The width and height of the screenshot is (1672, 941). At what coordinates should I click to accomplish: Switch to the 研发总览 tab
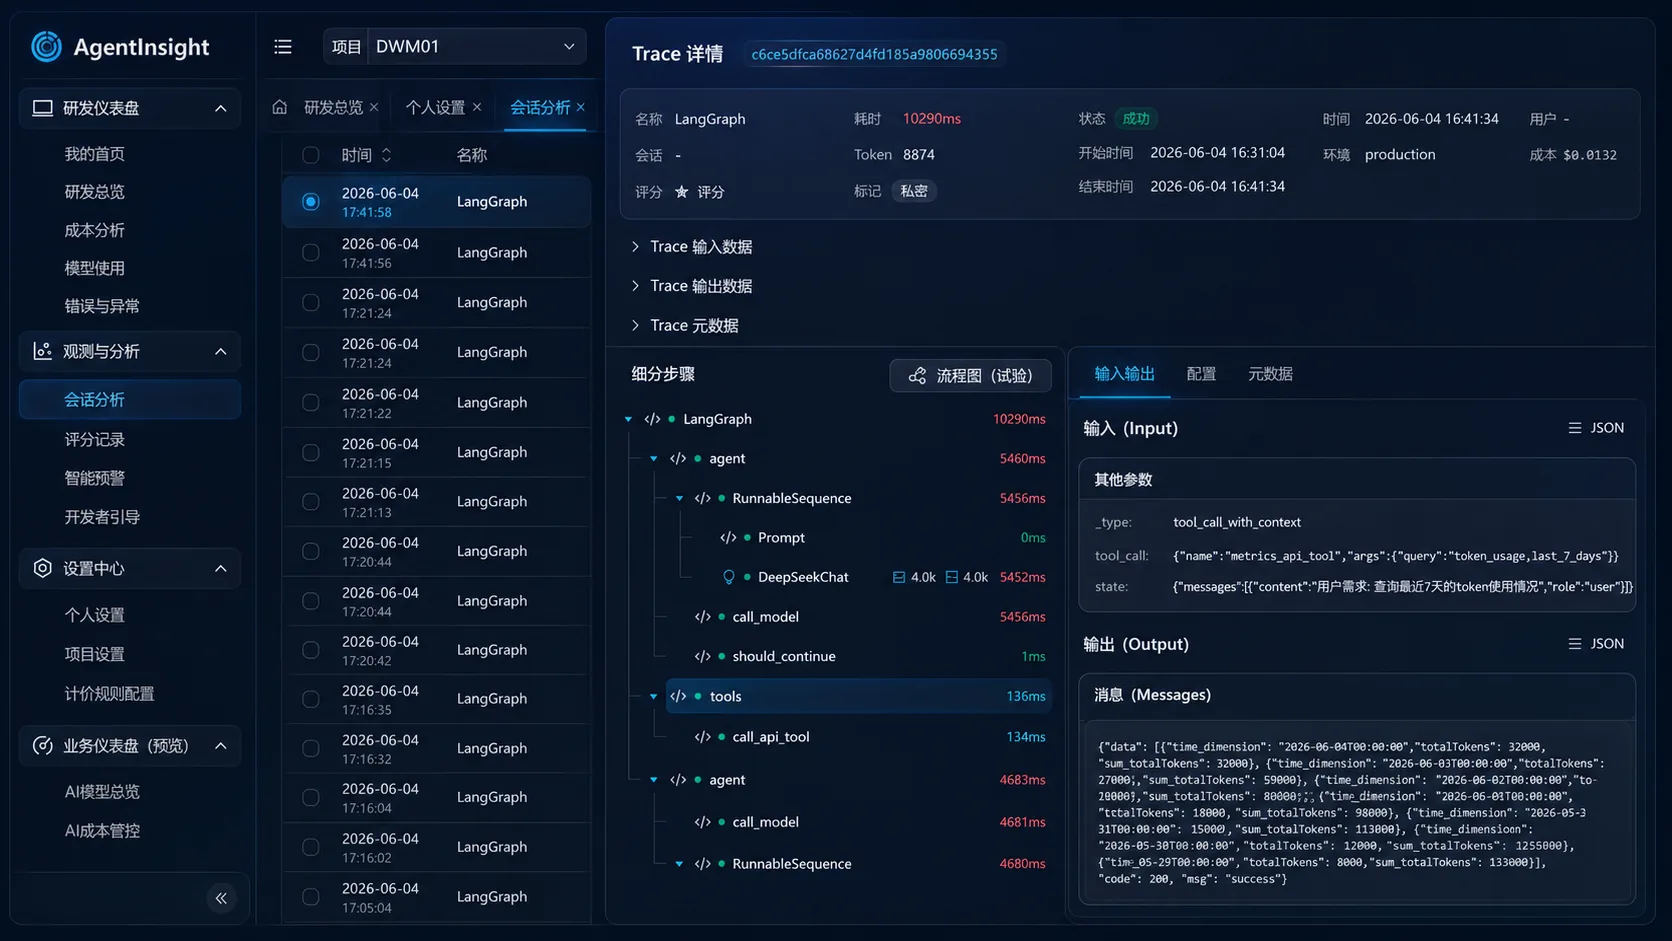pyautogui.click(x=333, y=107)
